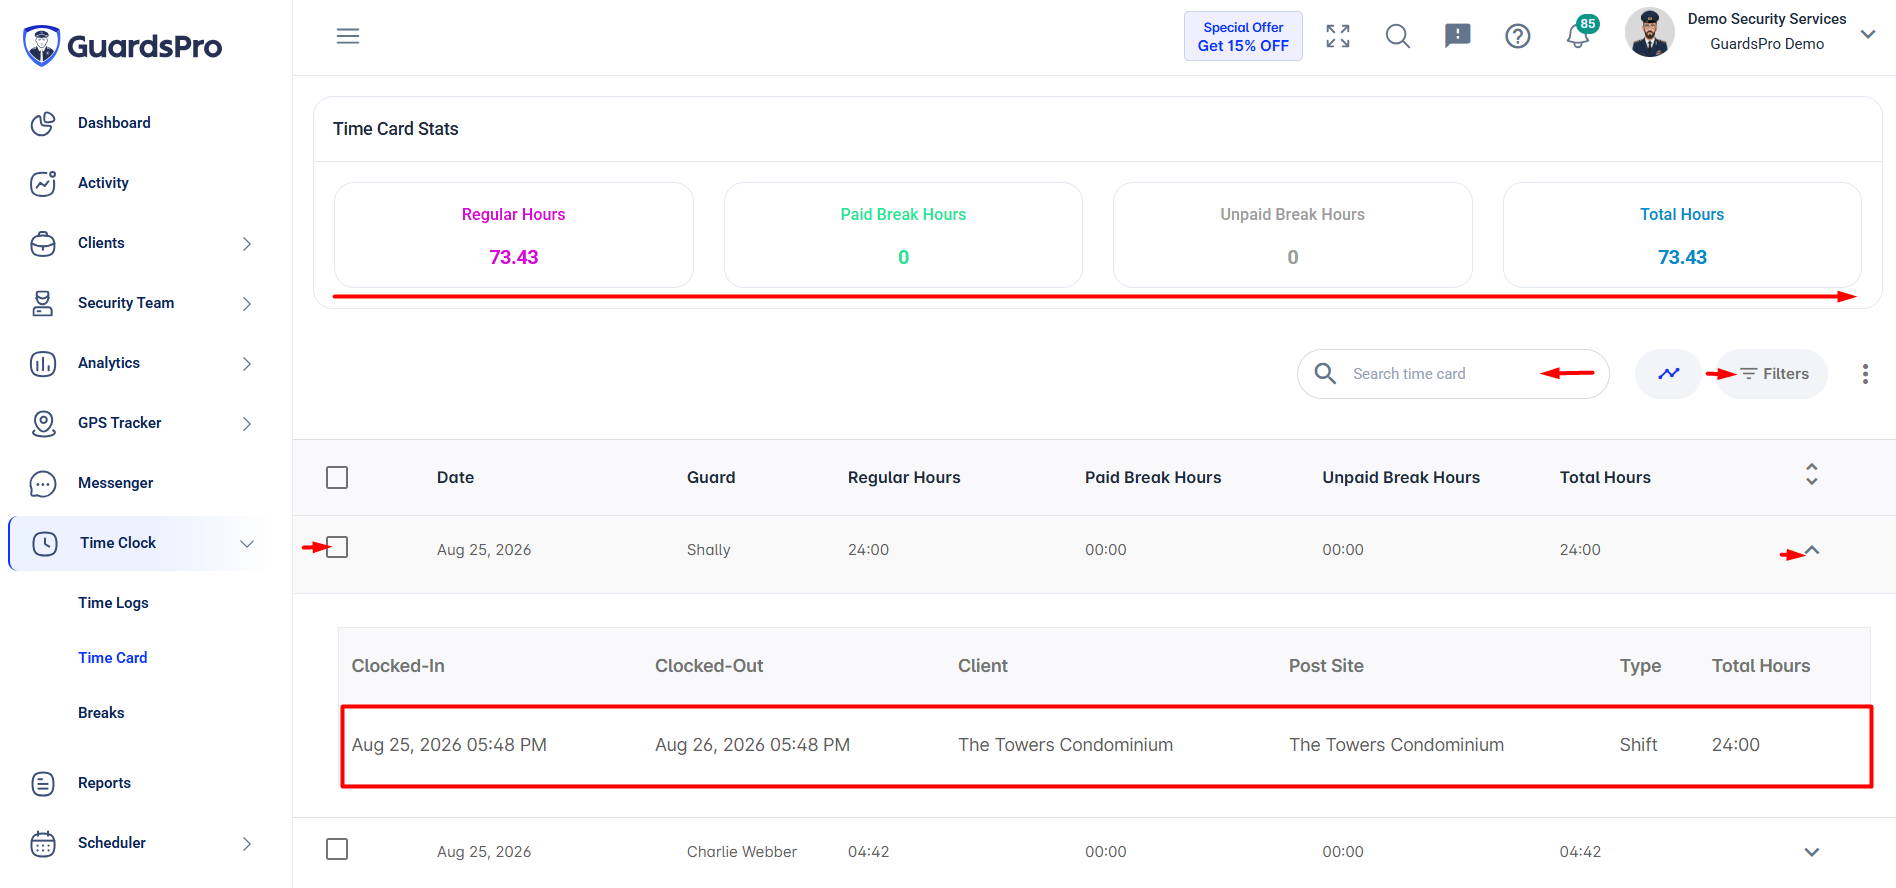Click the user profile avatar

1650,32
